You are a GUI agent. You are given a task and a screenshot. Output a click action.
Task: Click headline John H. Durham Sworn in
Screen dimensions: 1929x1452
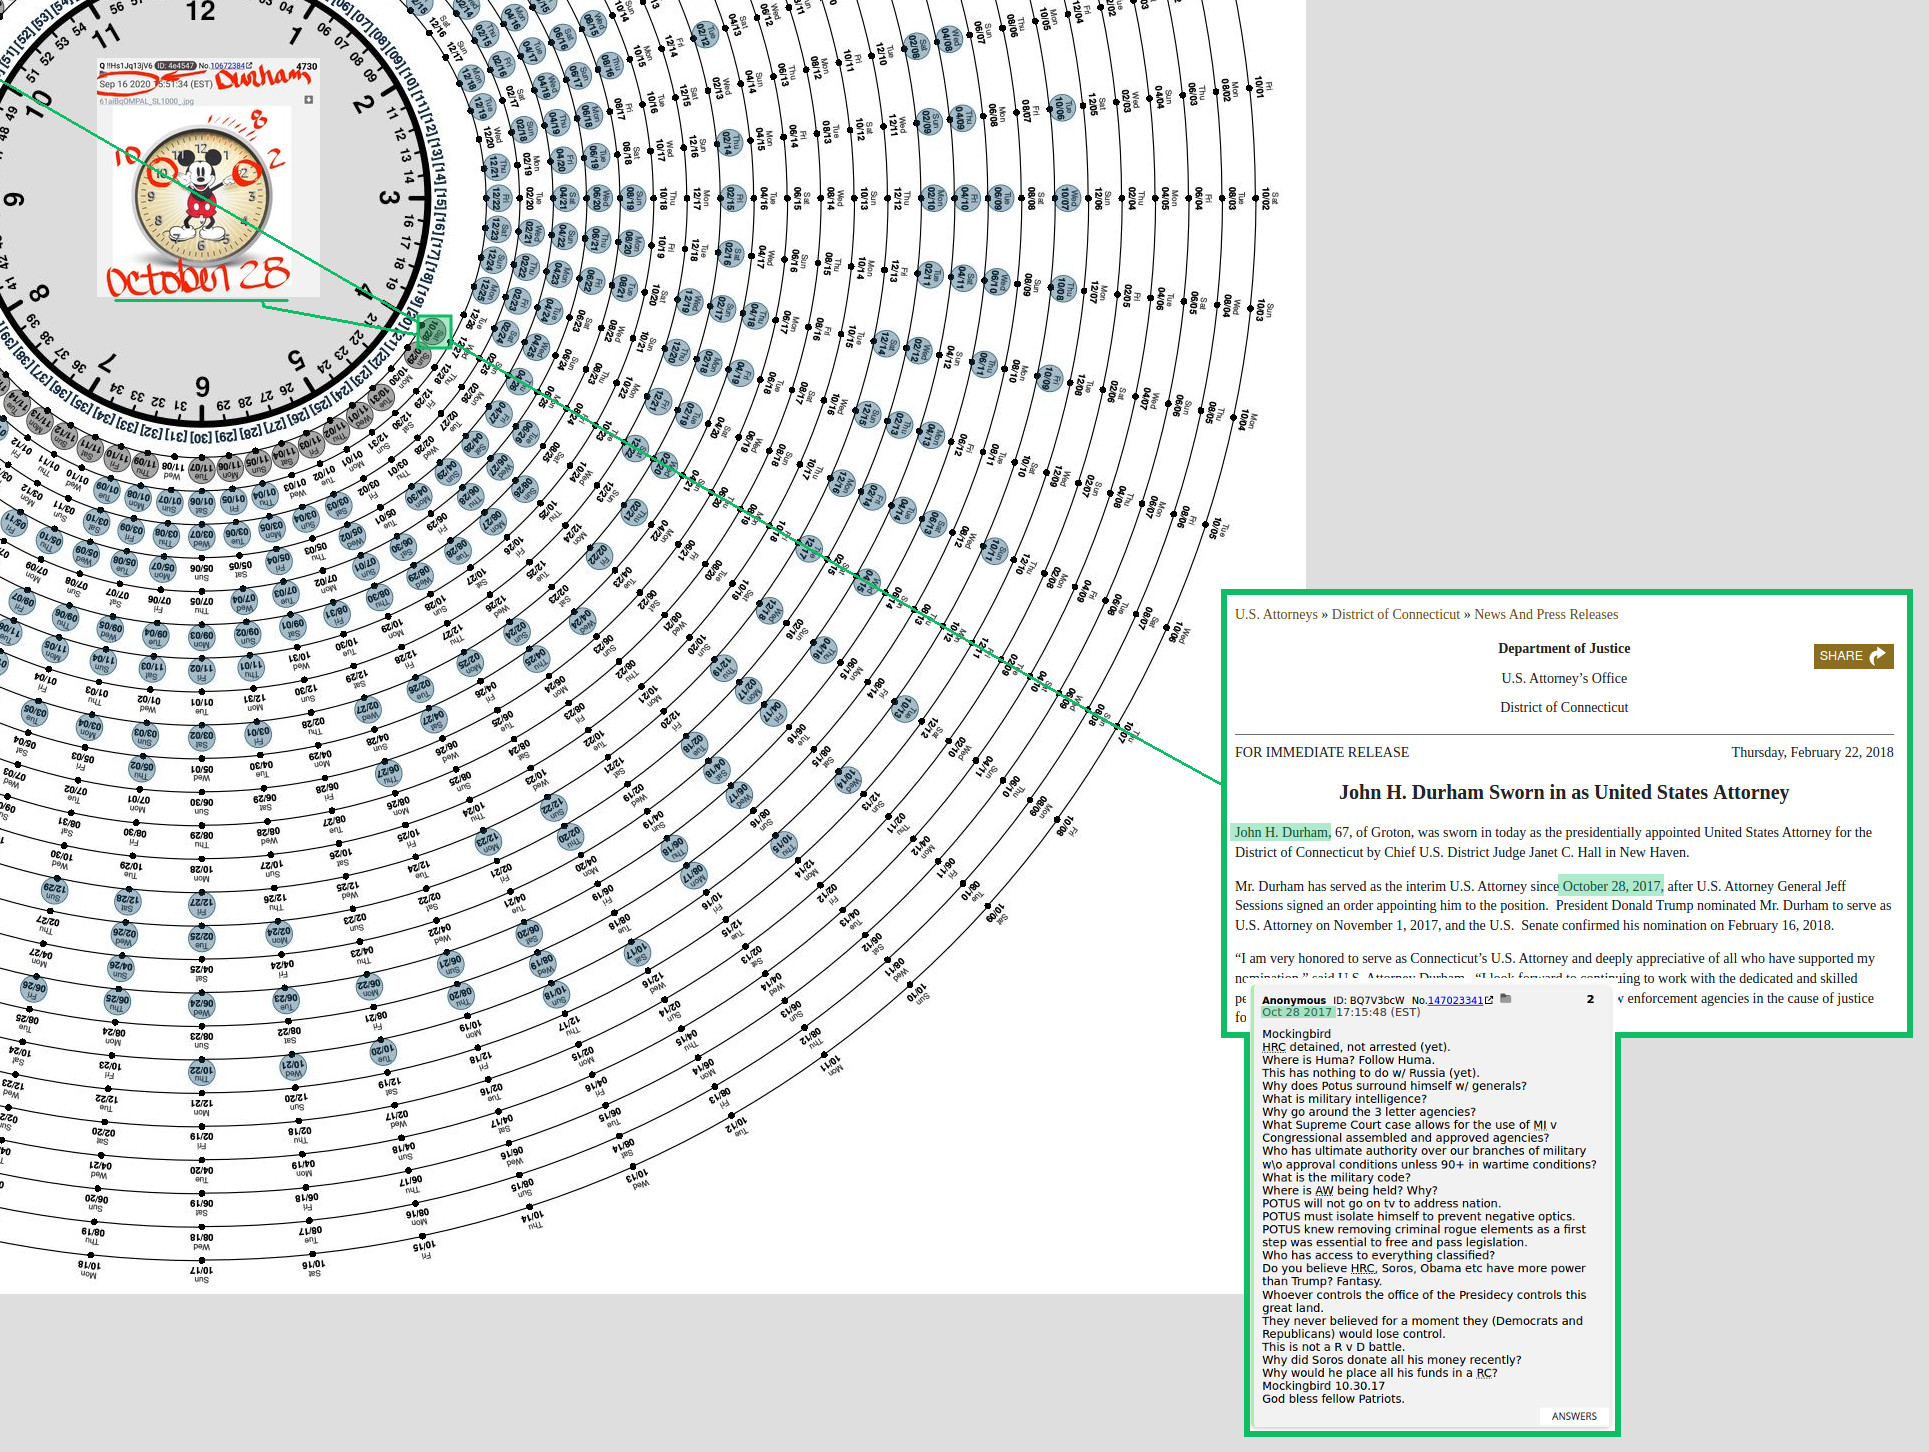[1564, 792]
